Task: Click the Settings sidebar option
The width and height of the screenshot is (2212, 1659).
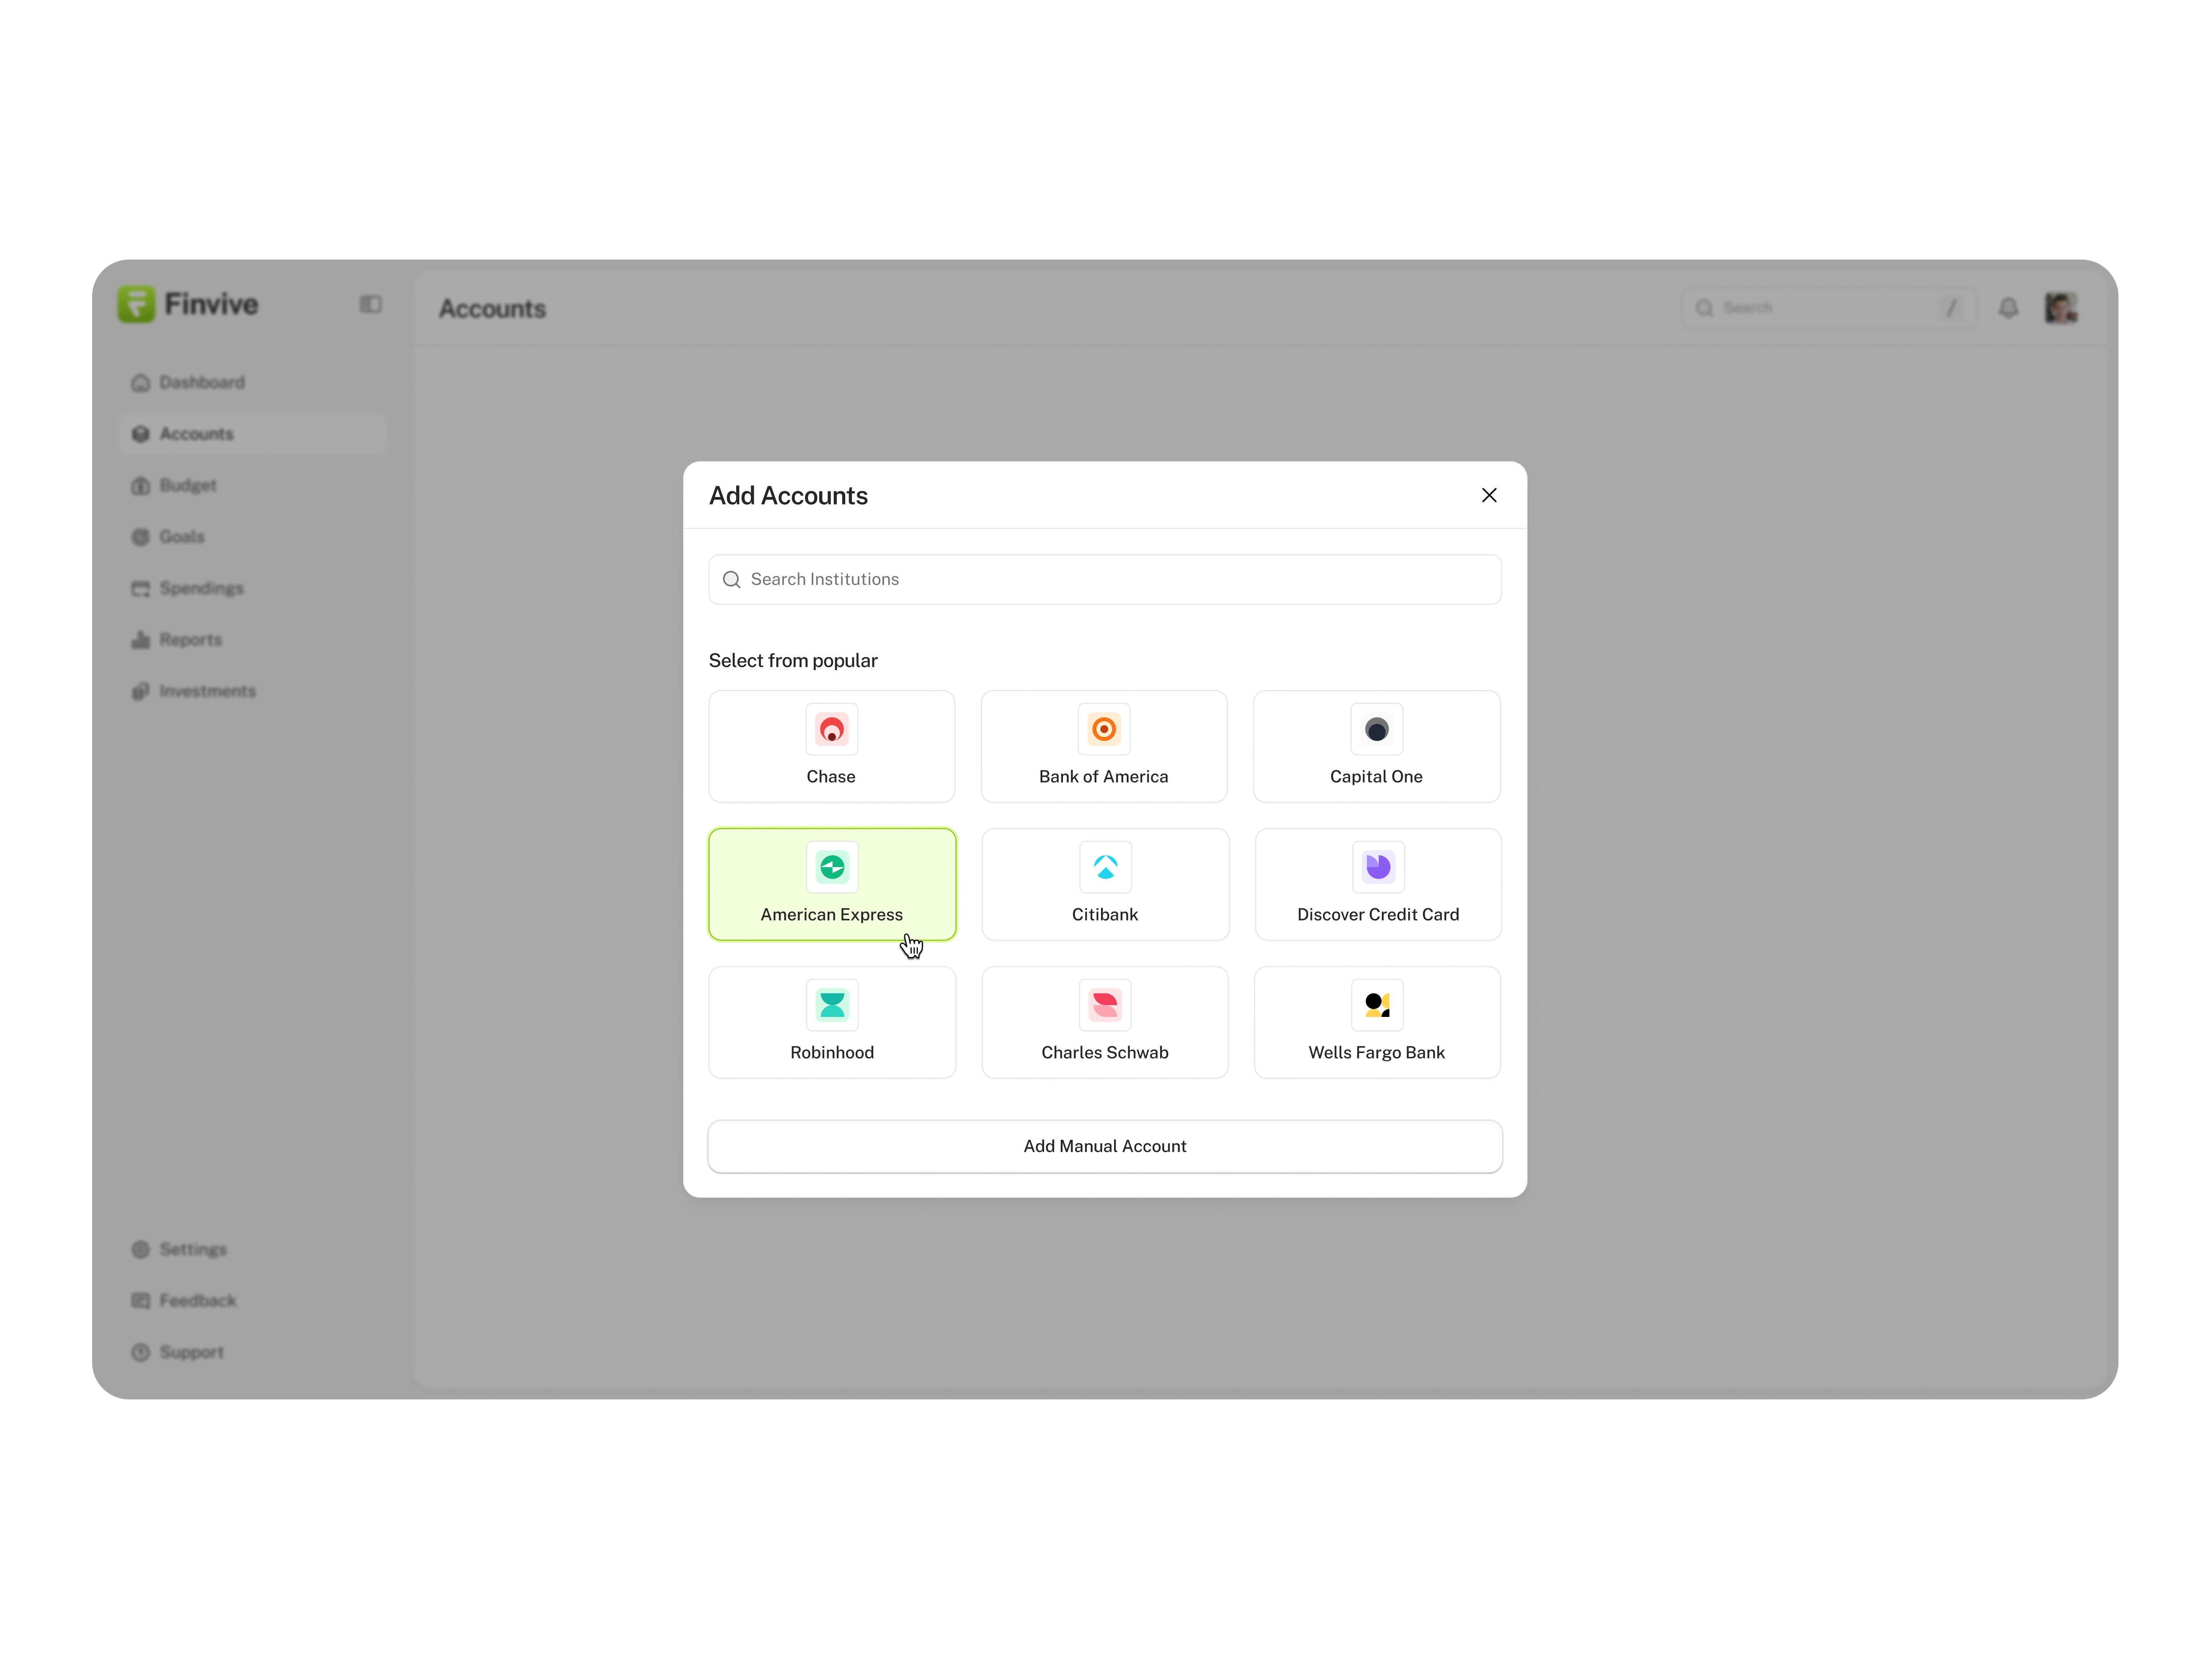Action: pyautogui.click(x=192, y=1248)
